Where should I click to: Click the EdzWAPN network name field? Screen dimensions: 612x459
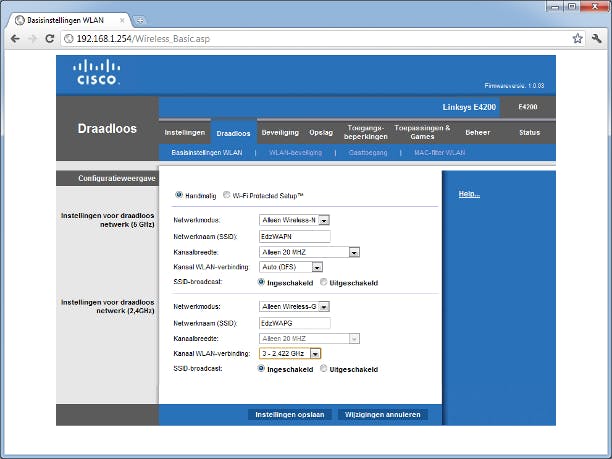pos(295,237)
